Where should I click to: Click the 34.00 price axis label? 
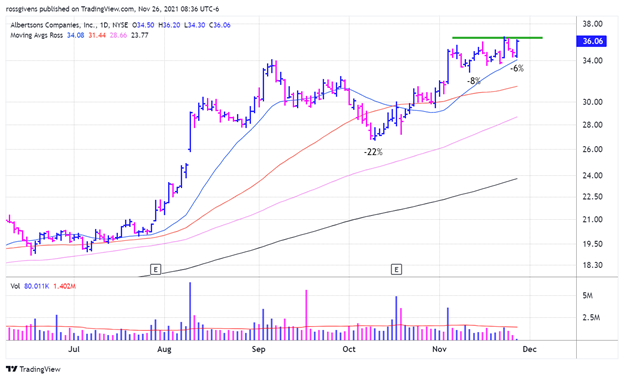[593, 61]
